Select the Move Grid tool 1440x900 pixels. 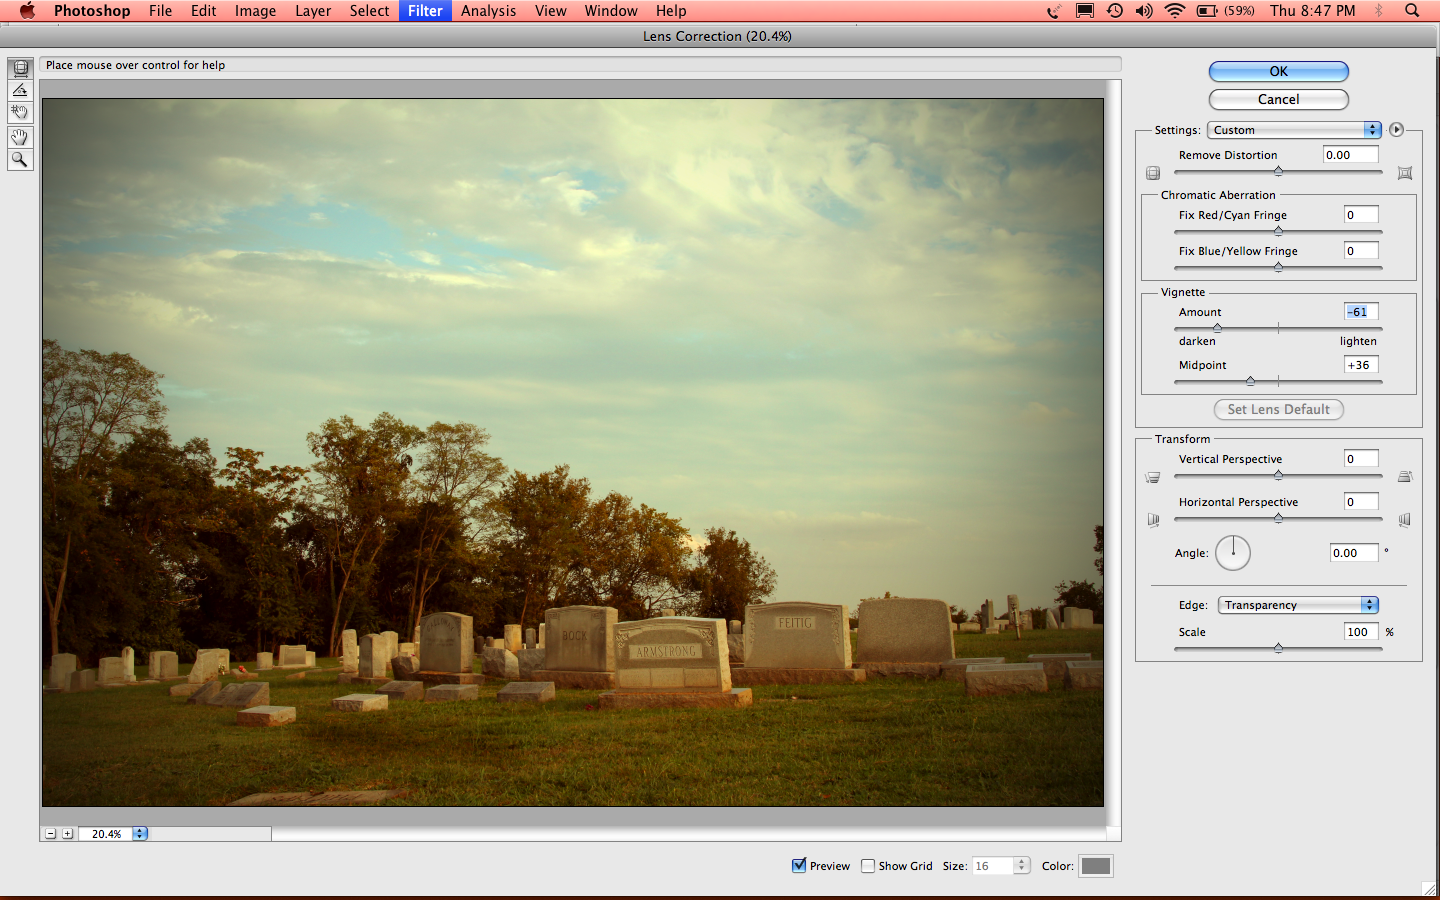tap(20, 112)
